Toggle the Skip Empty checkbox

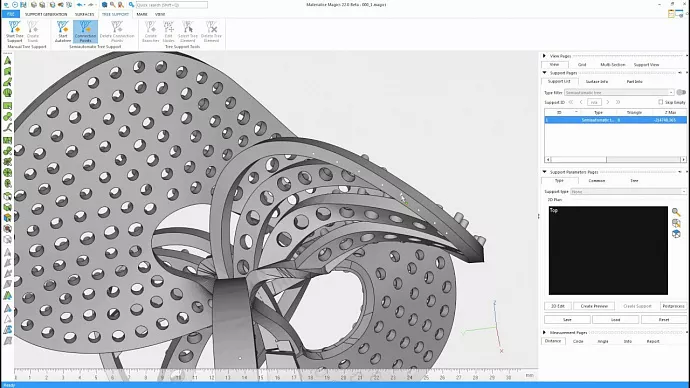(x=661, y=102)
